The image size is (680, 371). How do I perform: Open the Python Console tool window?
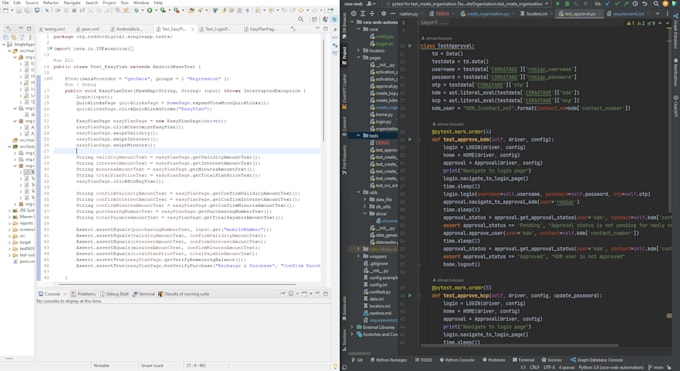[x=457, y=360]
